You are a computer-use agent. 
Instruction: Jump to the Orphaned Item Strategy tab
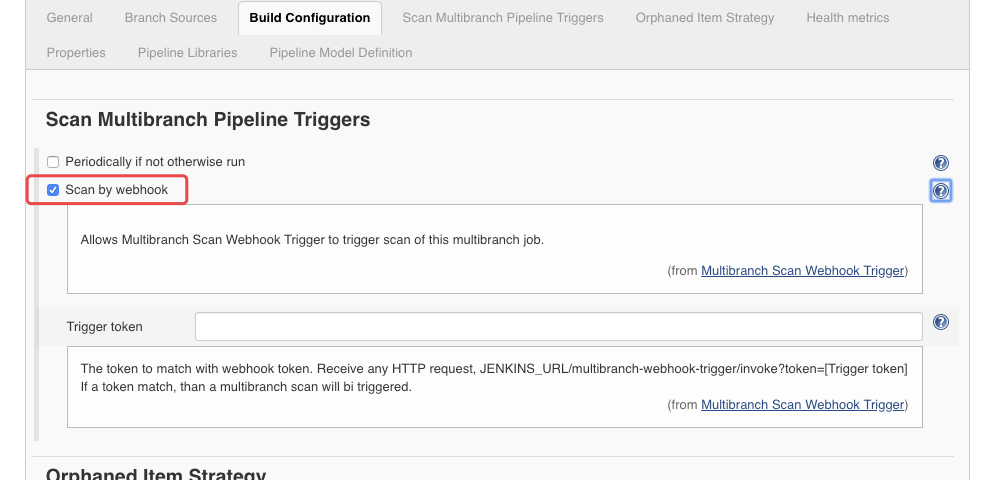point(705,18)
